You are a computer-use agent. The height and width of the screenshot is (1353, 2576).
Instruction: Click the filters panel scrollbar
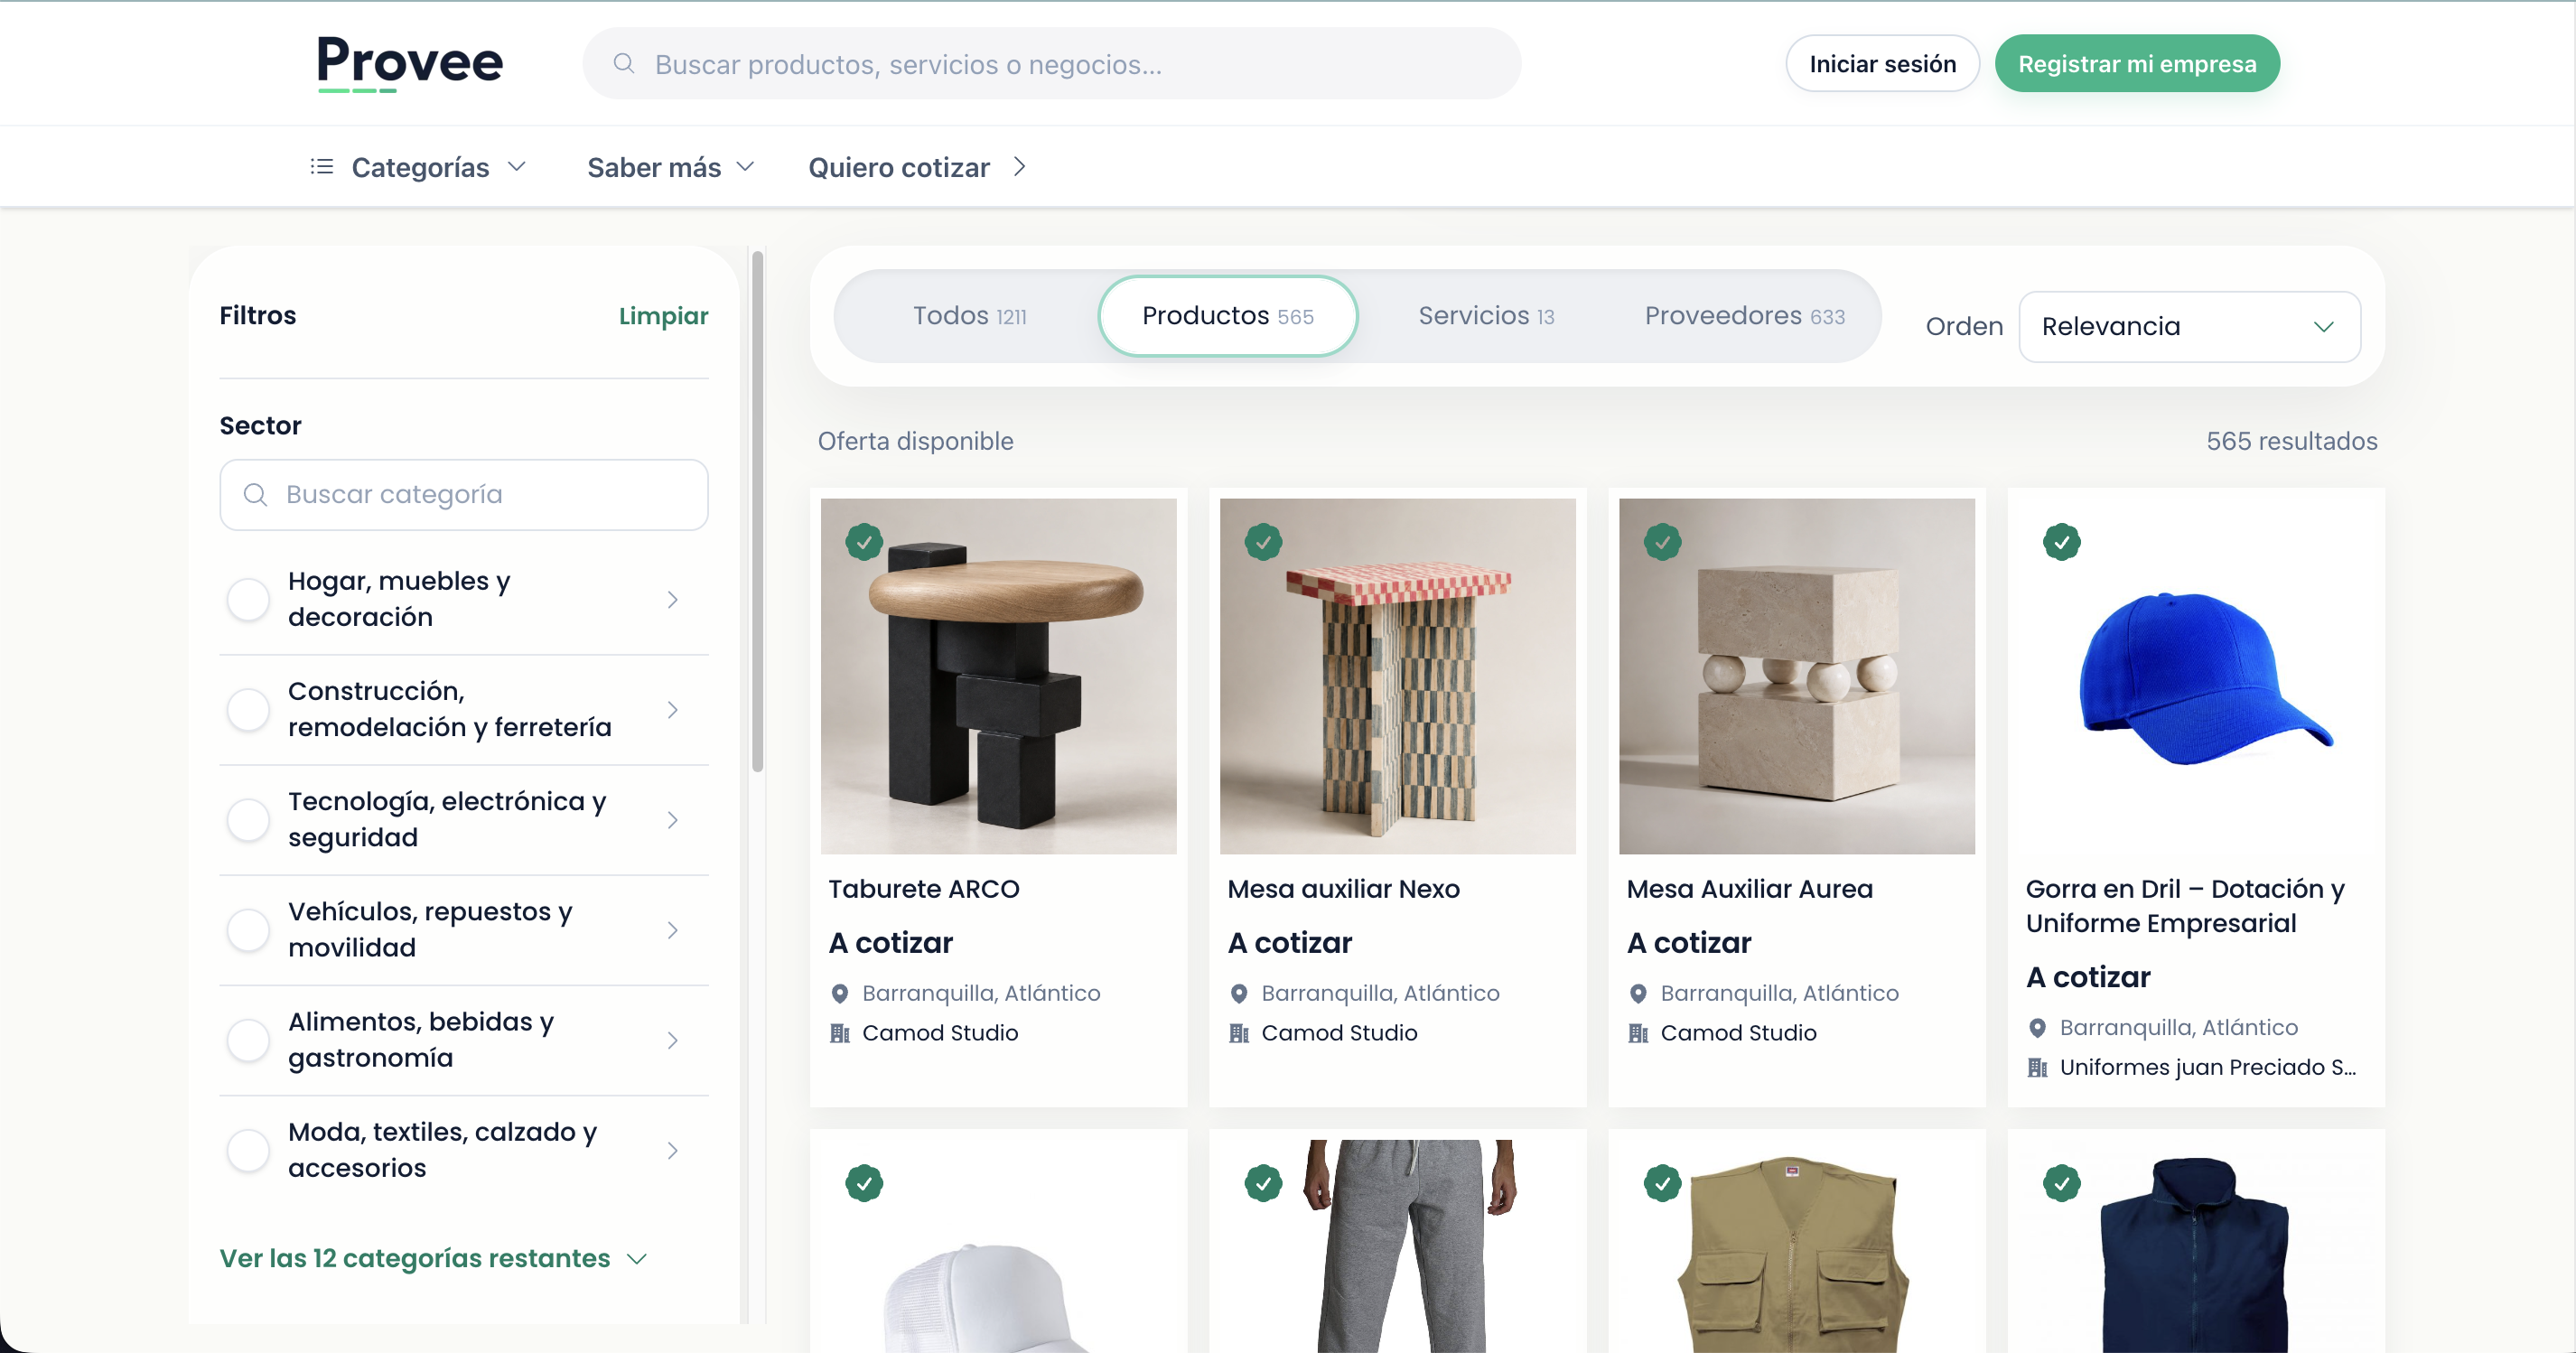[x=757, y=510]
